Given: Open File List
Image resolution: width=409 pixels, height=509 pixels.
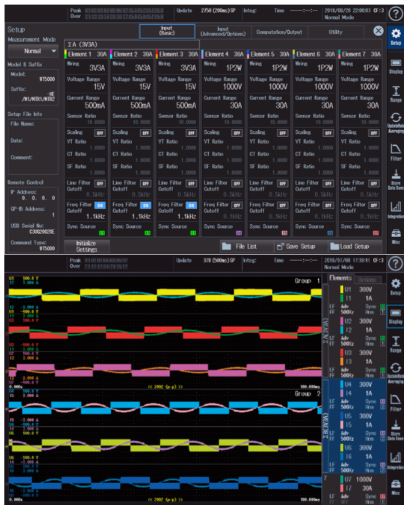Looking at the screenshot, I should 246,246.
